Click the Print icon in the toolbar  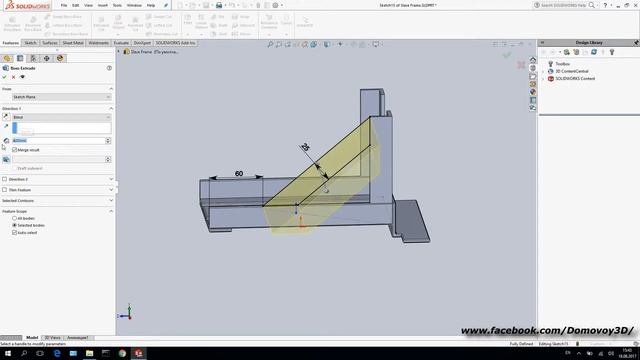point(219,5)
